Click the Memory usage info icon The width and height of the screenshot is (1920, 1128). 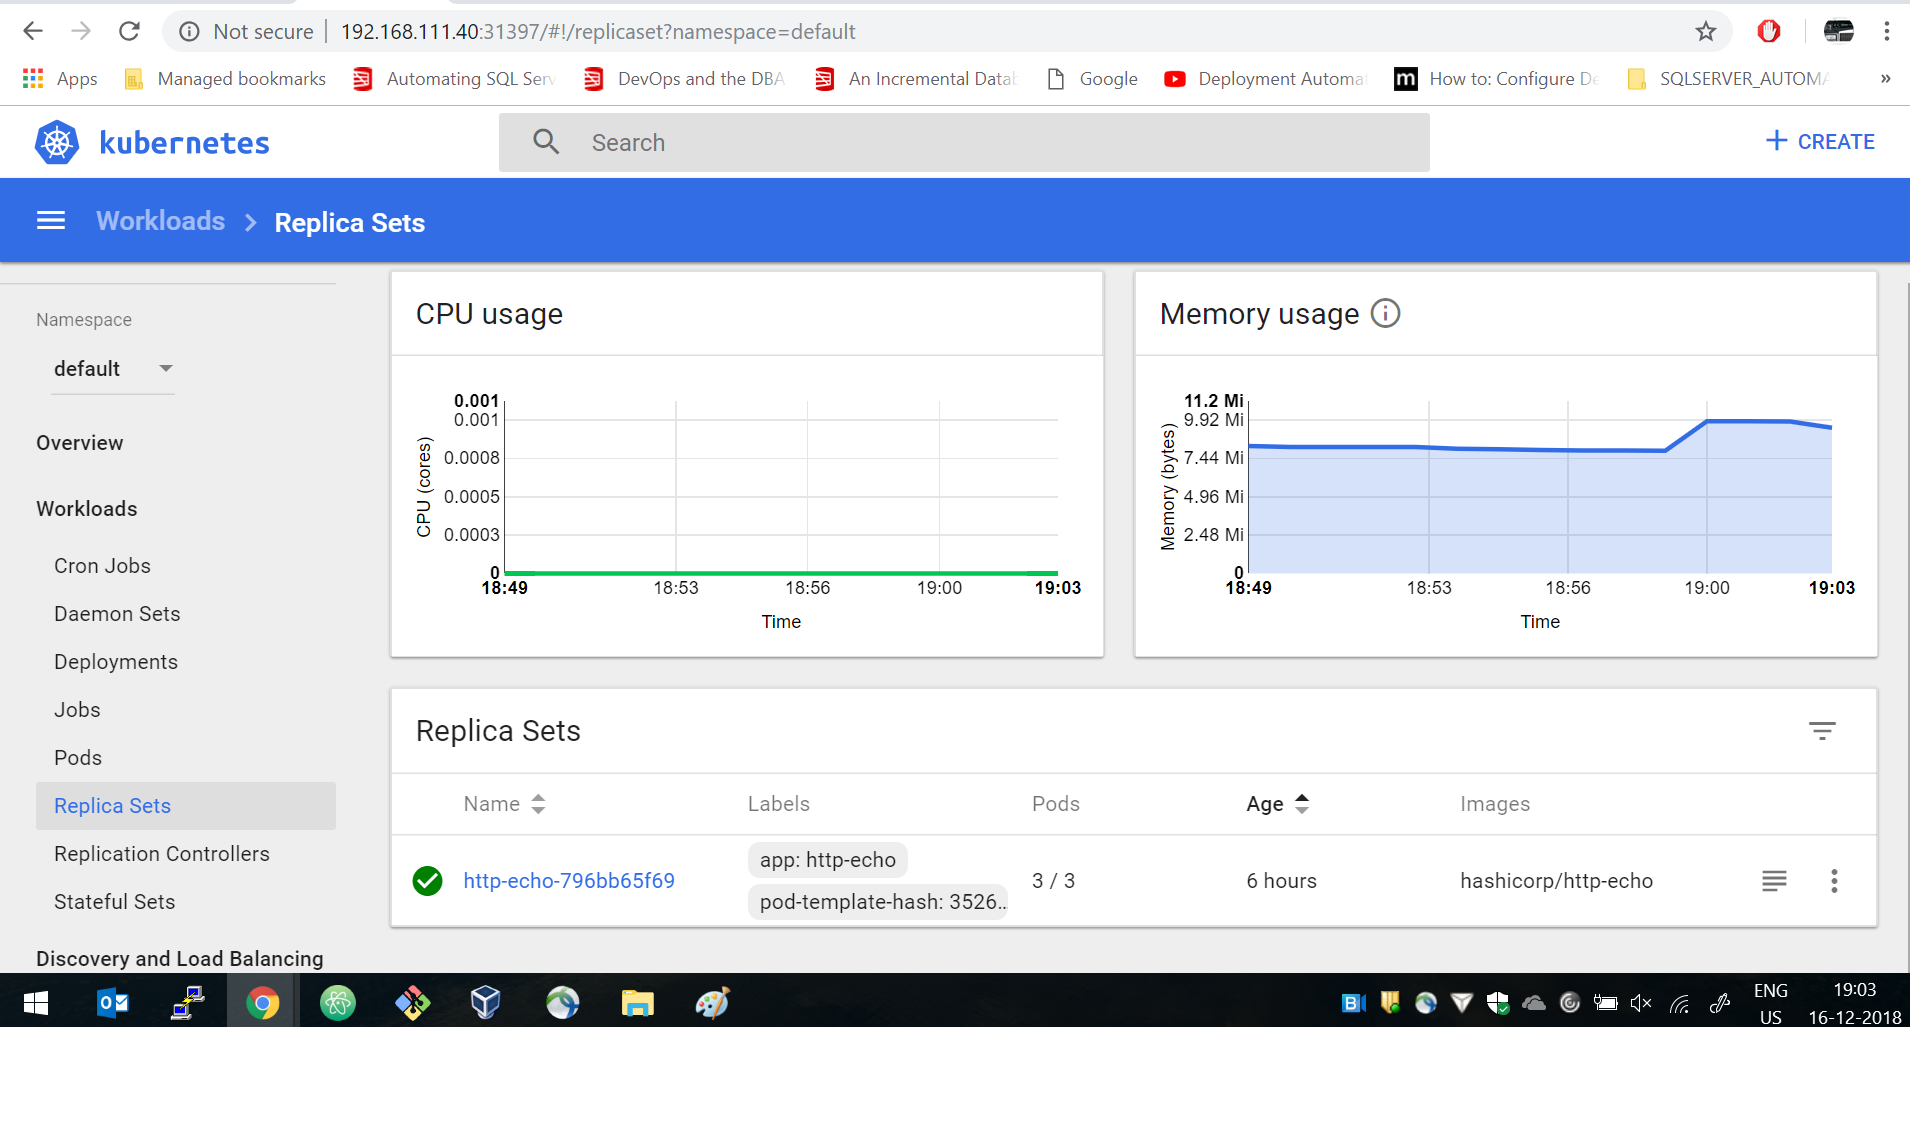tap(1385, 313)
